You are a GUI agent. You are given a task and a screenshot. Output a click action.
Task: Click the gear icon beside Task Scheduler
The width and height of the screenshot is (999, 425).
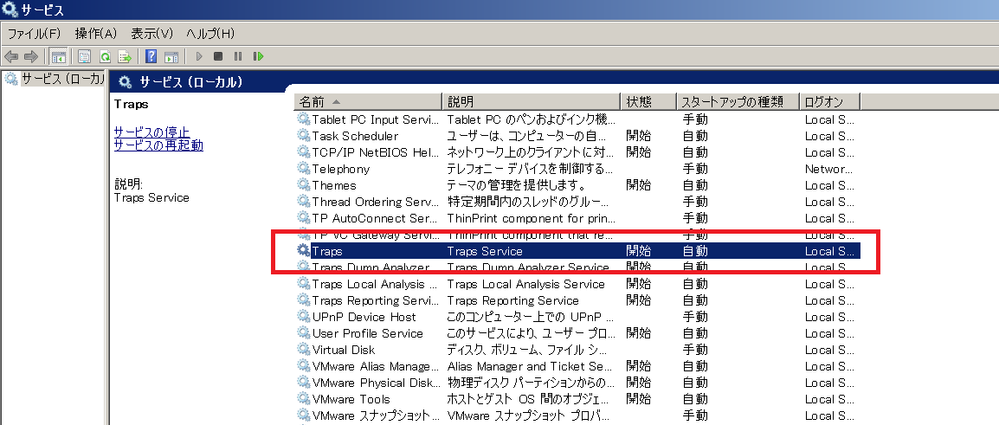(x=303, y=136)
